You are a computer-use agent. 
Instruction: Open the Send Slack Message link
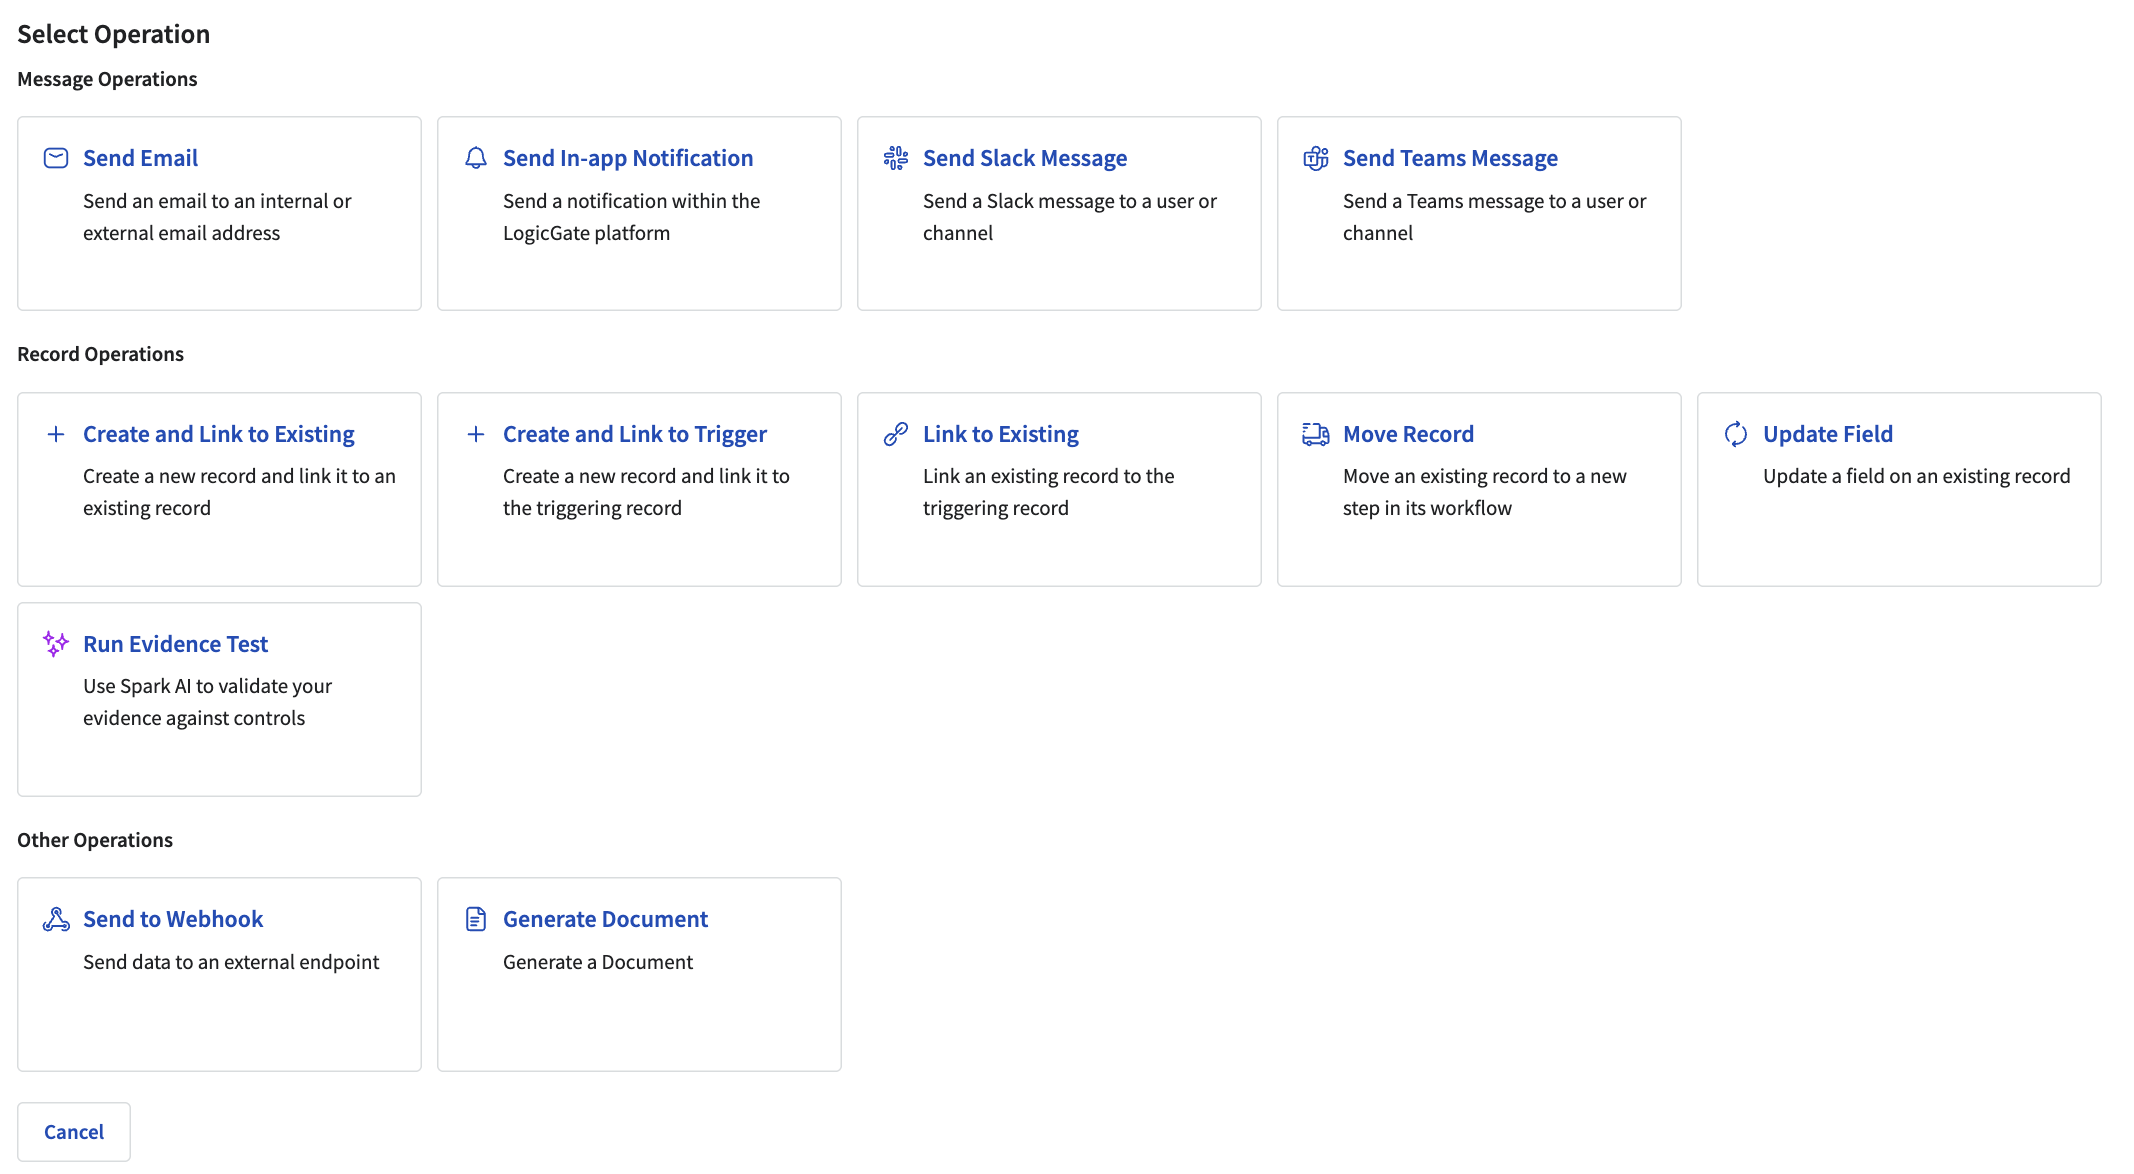coord(1024,158)
